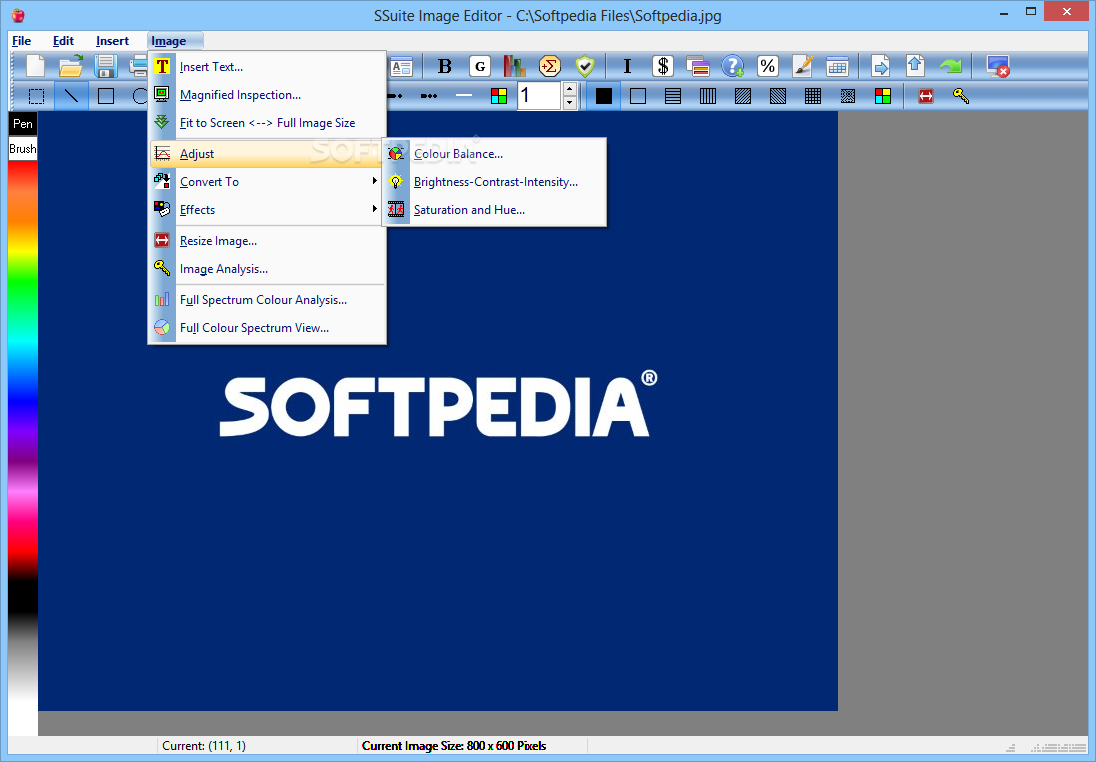The height and width of the screenshot is (762, 1096).
Task: Open the fill colour picker squares
Action: coord(883,96)
